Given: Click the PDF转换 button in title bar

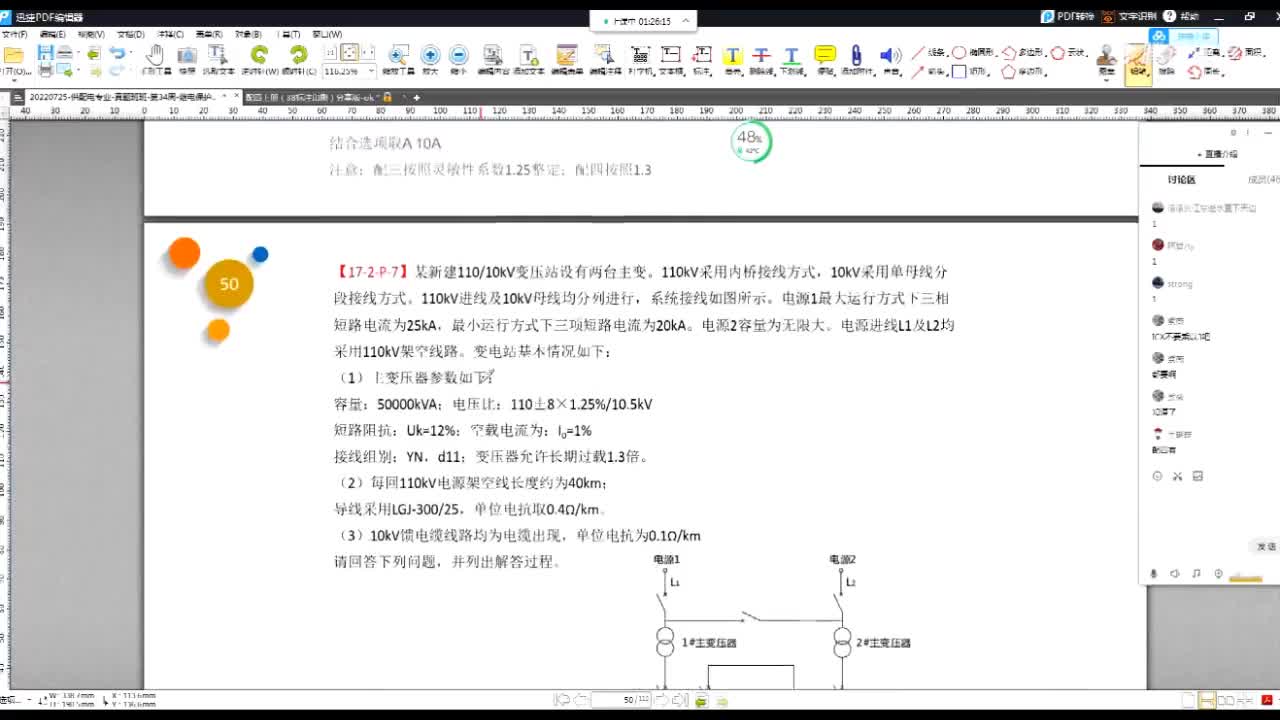Looking at the screenshot, I should 1068,17.
